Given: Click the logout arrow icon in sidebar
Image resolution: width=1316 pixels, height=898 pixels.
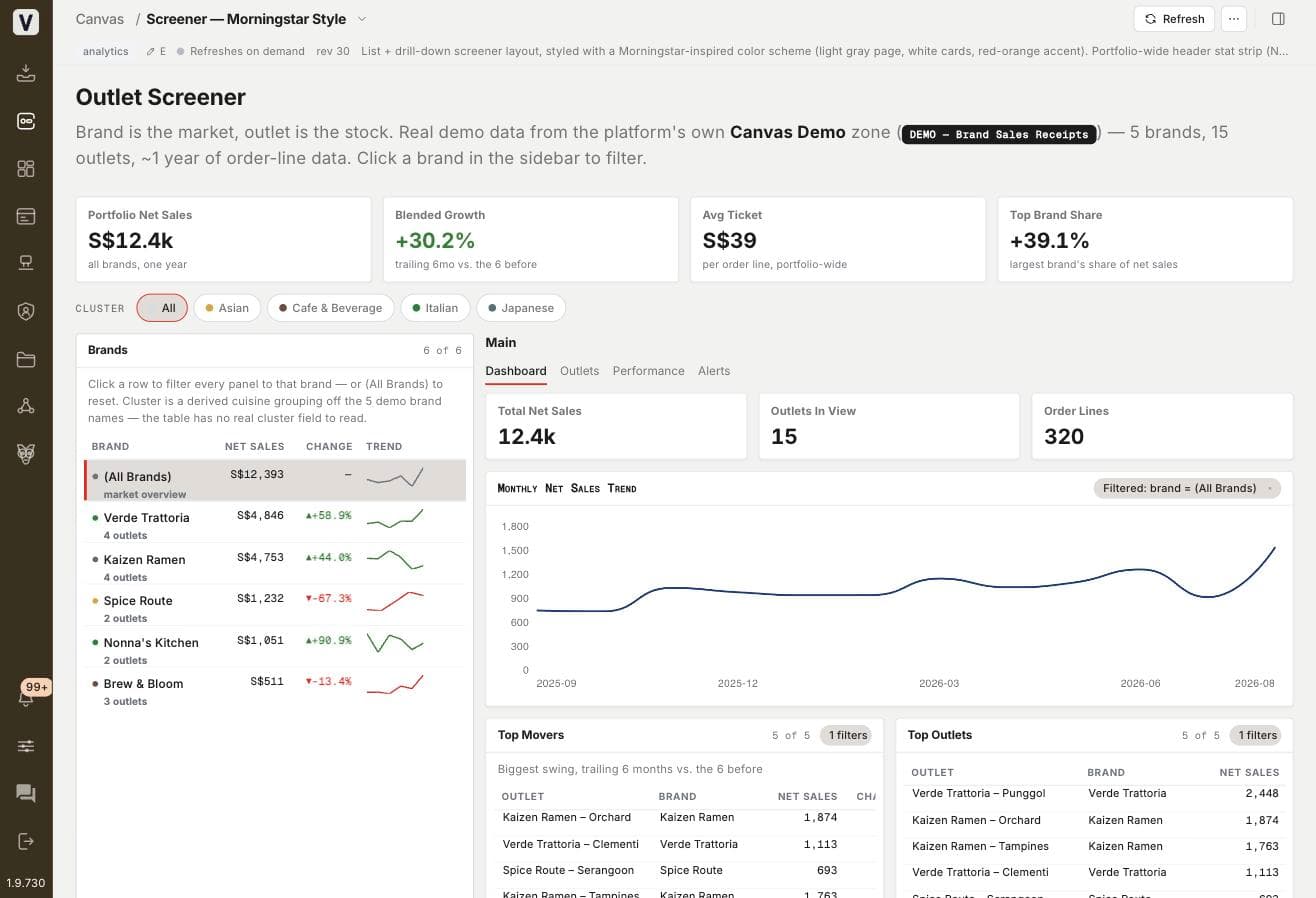Looking at the screenshot, I should (x=26, y=841).
